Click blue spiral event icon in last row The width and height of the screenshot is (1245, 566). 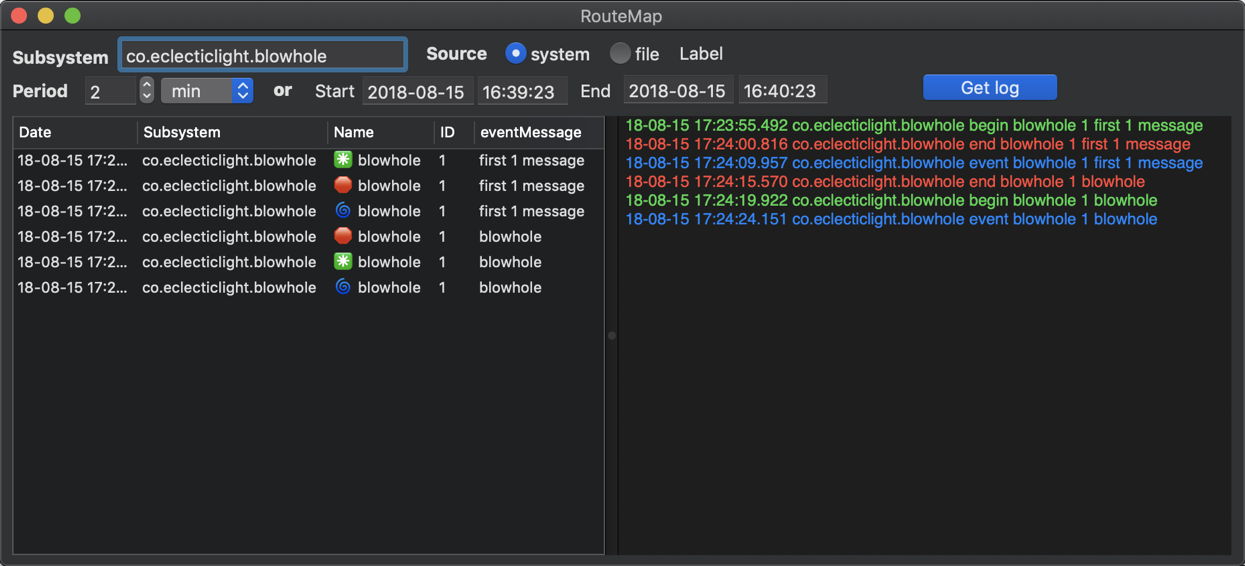coord(343,288)
